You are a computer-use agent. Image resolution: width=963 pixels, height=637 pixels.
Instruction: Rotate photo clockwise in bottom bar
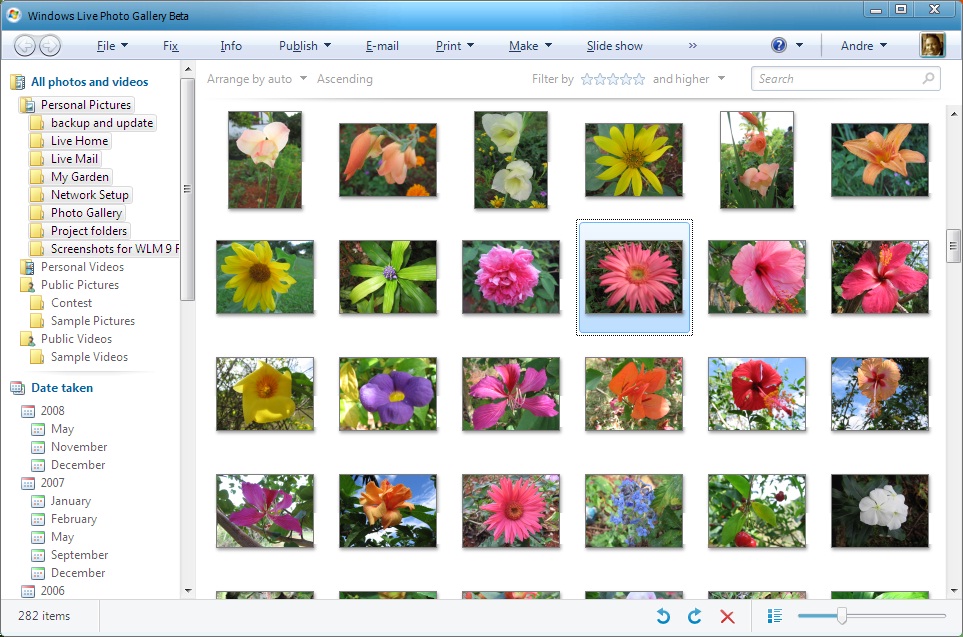pos(695,616)
